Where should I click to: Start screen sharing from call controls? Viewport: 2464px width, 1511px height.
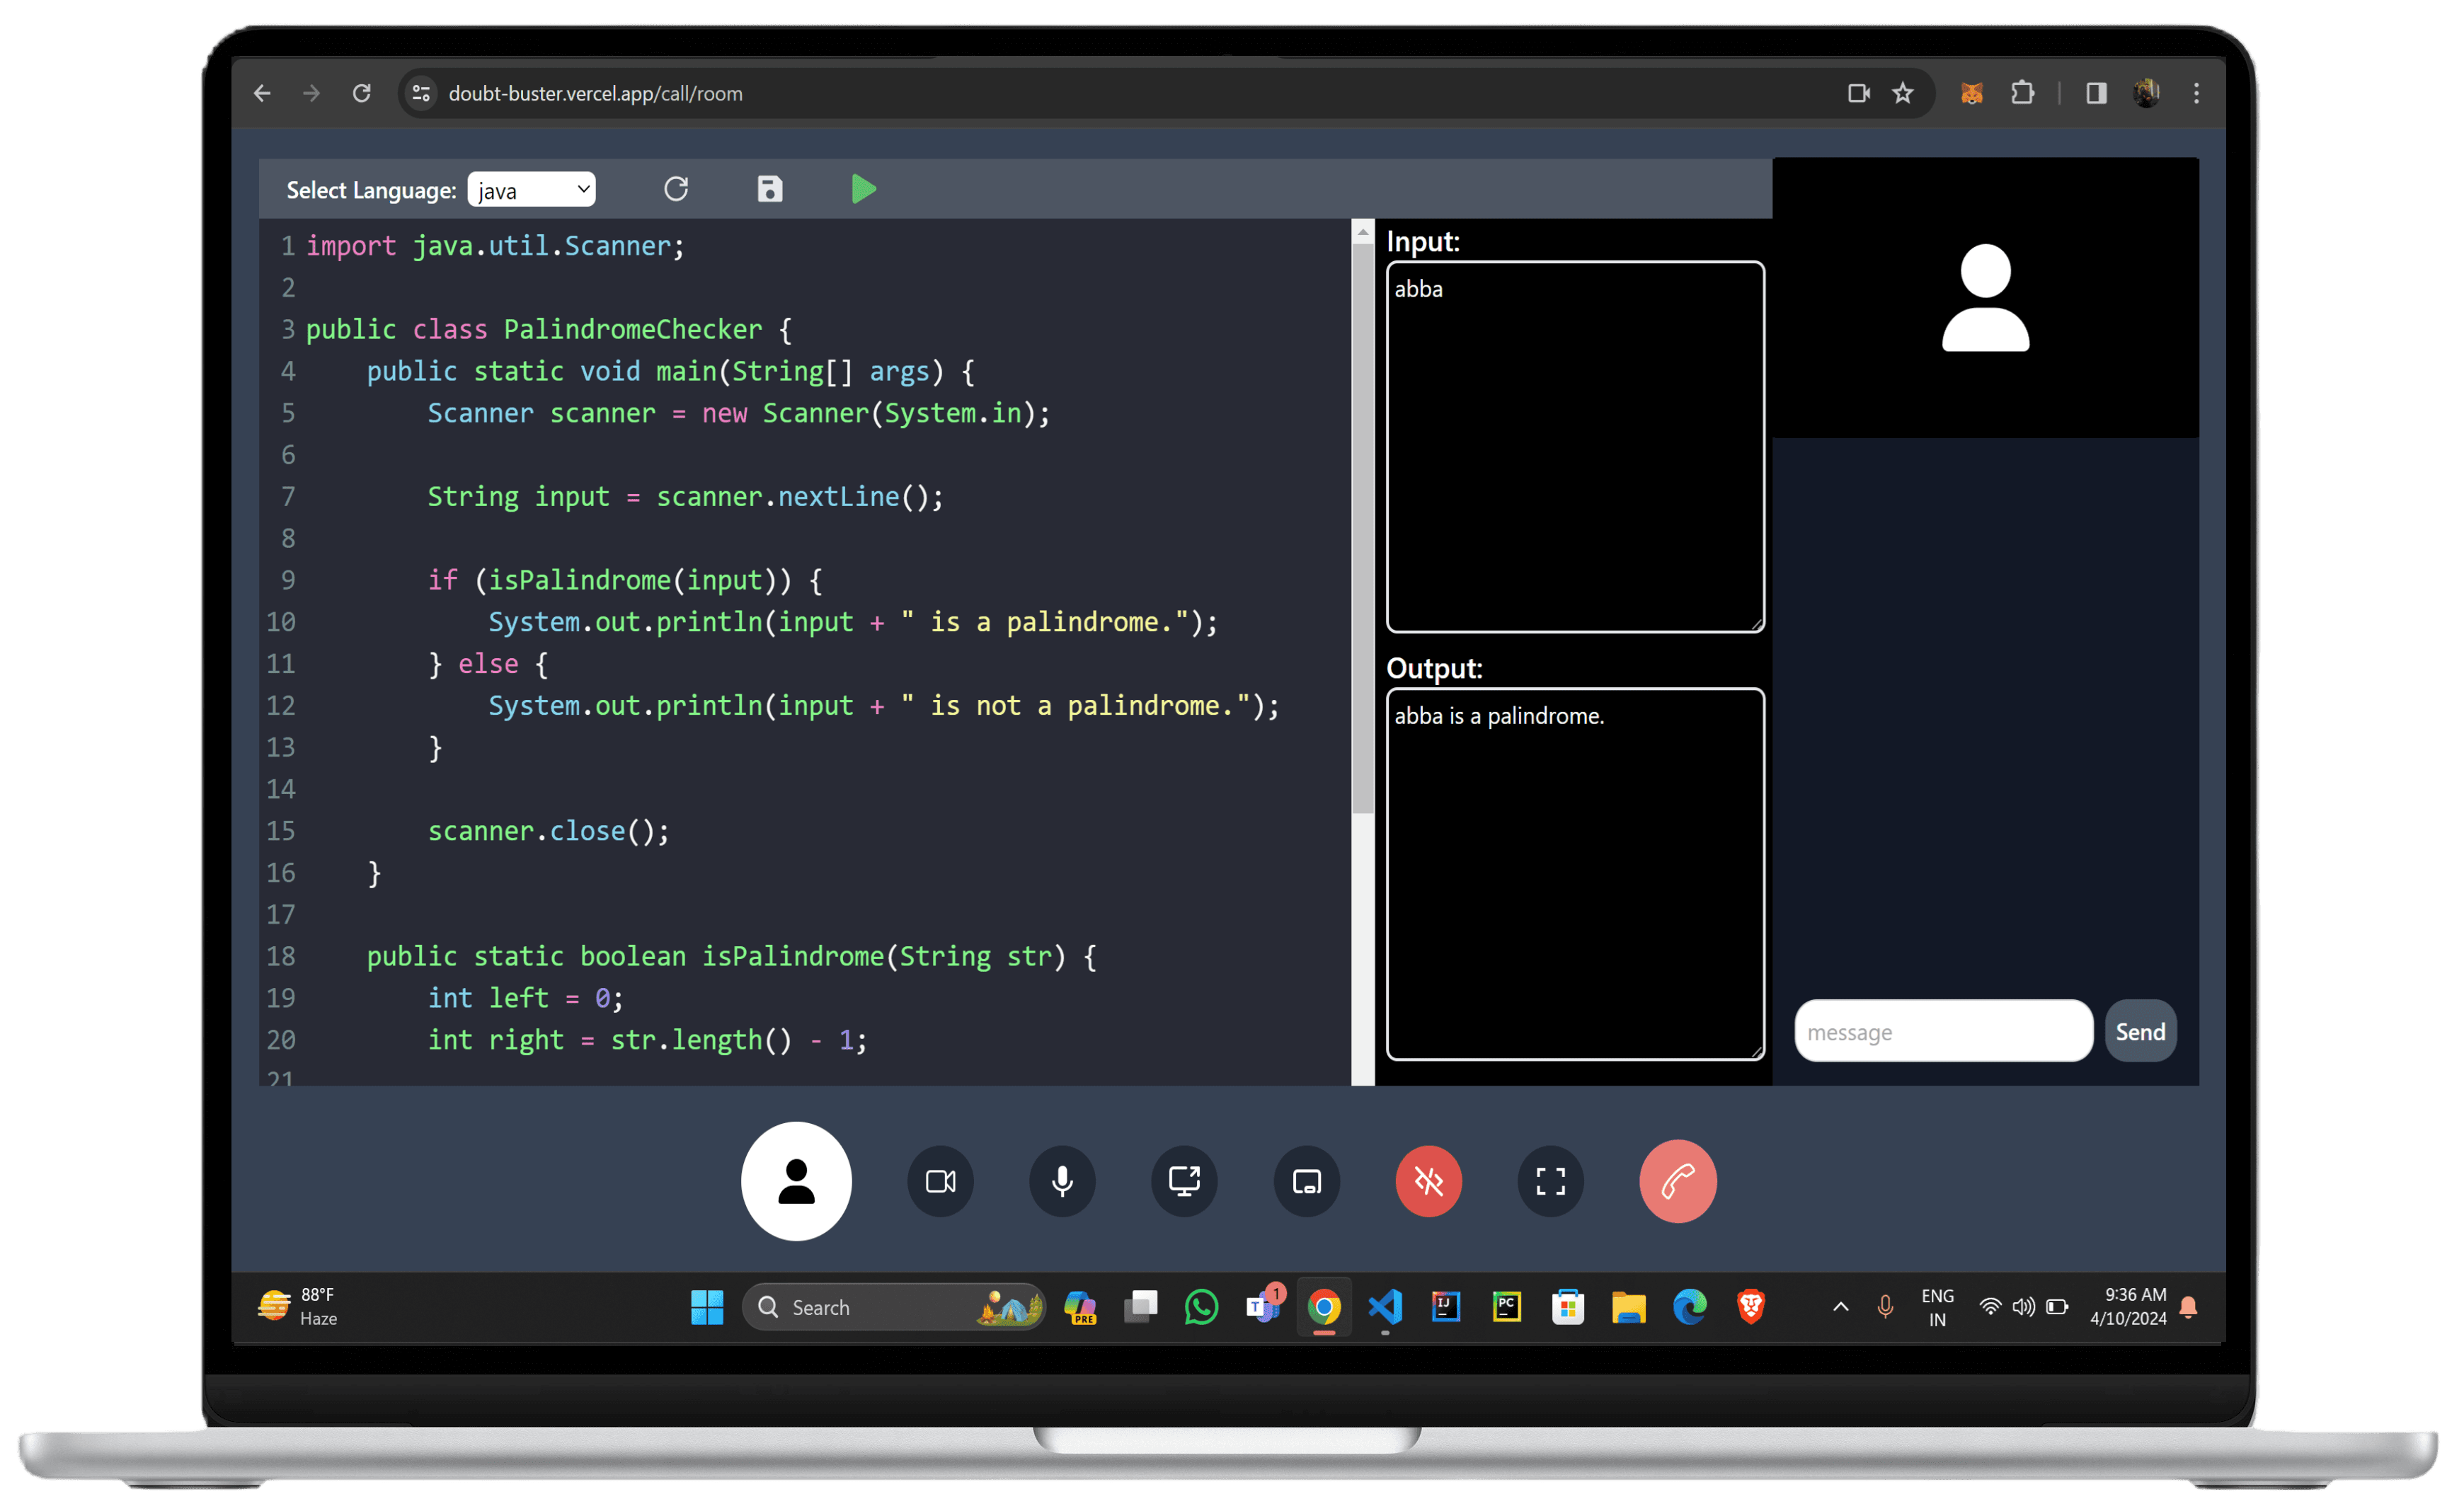pyautogui.click(x=1184, y=1181)
